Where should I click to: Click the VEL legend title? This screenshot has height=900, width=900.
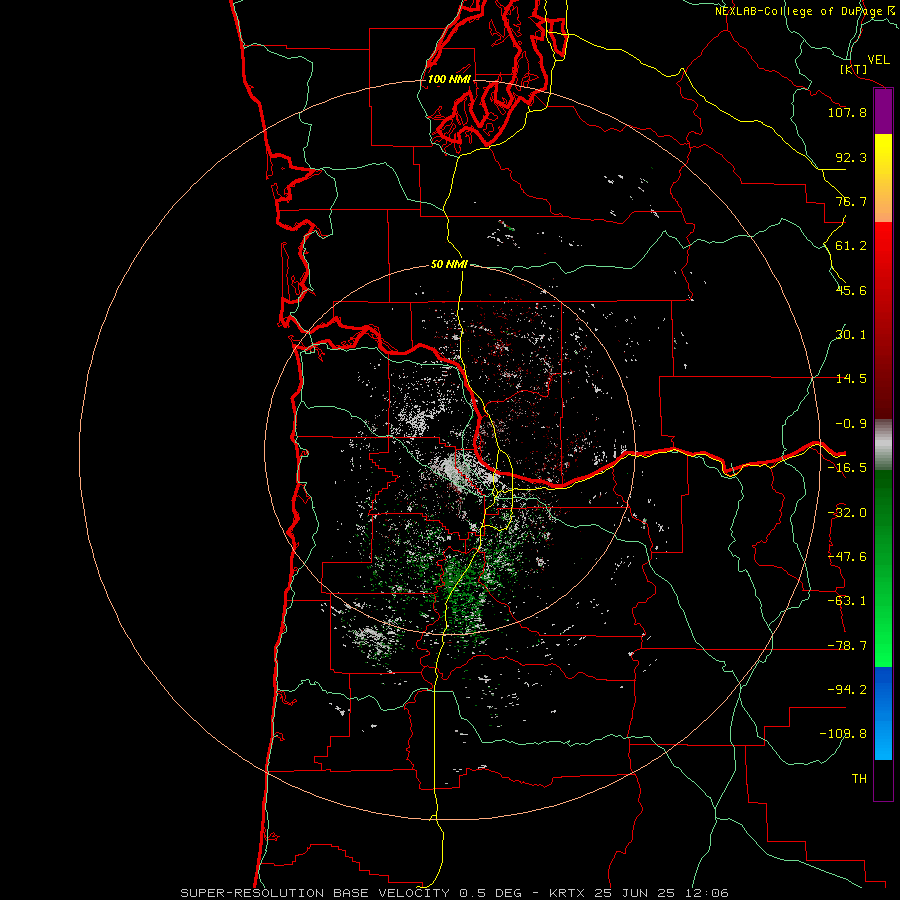(x=878, y=60)
